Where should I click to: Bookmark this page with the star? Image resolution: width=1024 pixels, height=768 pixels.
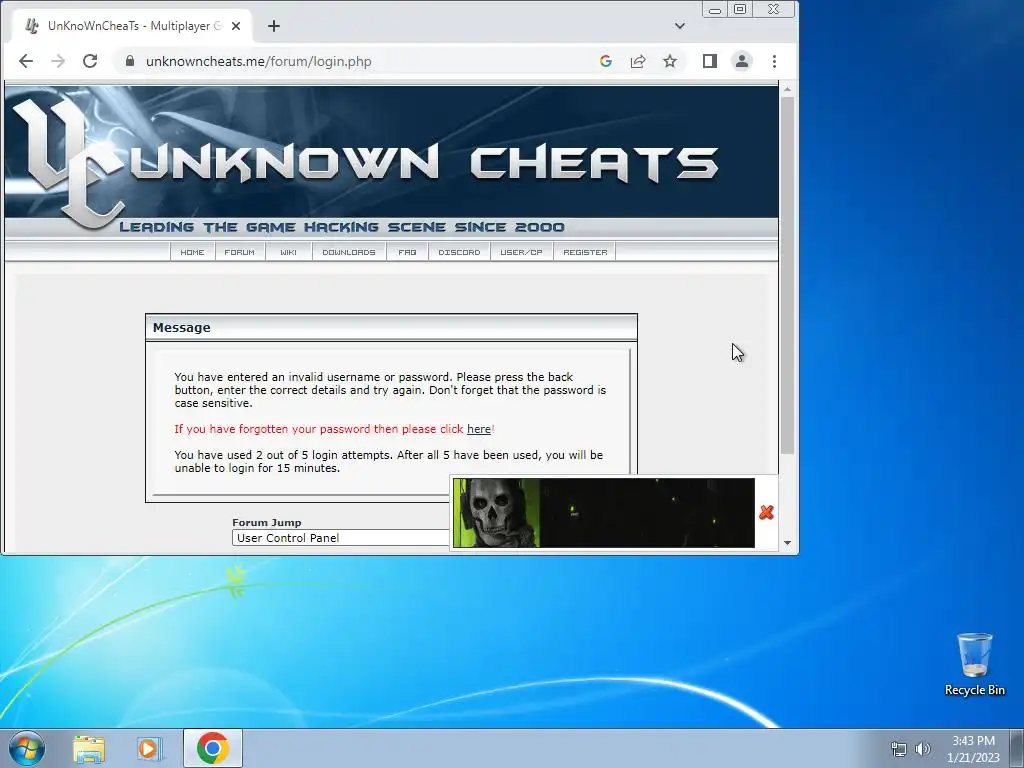(x=670, y=61)
